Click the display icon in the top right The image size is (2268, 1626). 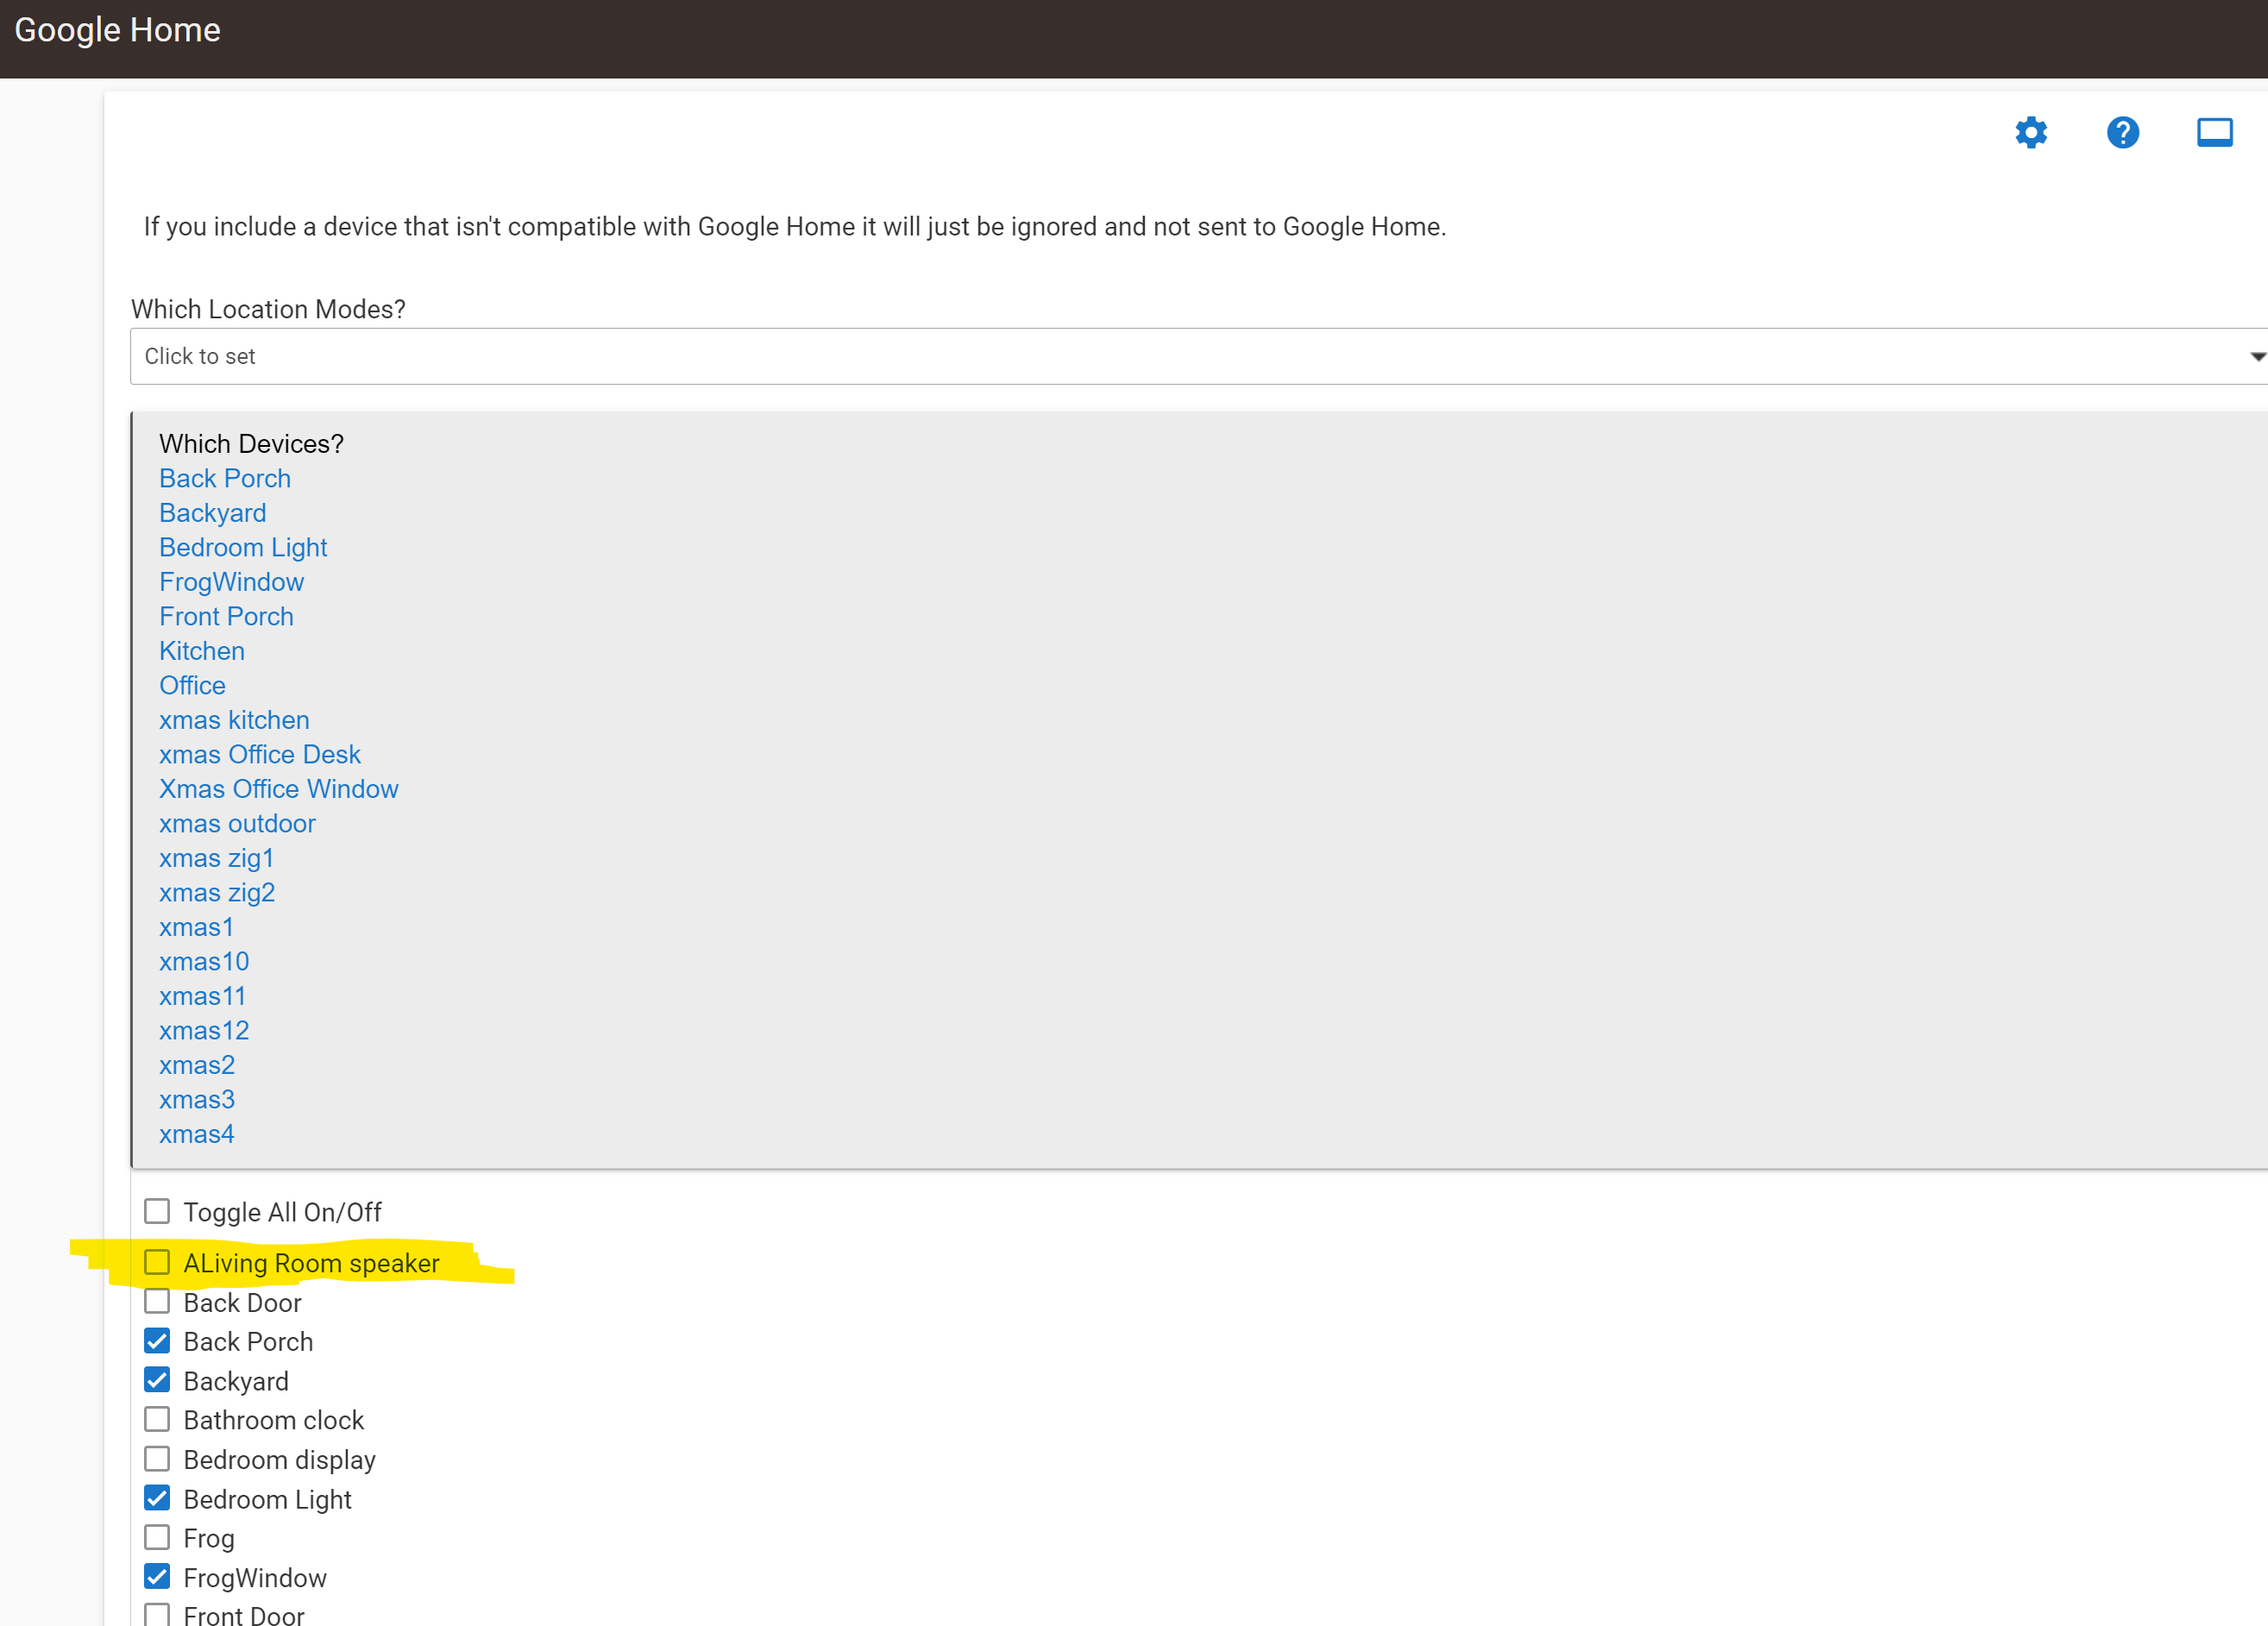(2214, 131)
